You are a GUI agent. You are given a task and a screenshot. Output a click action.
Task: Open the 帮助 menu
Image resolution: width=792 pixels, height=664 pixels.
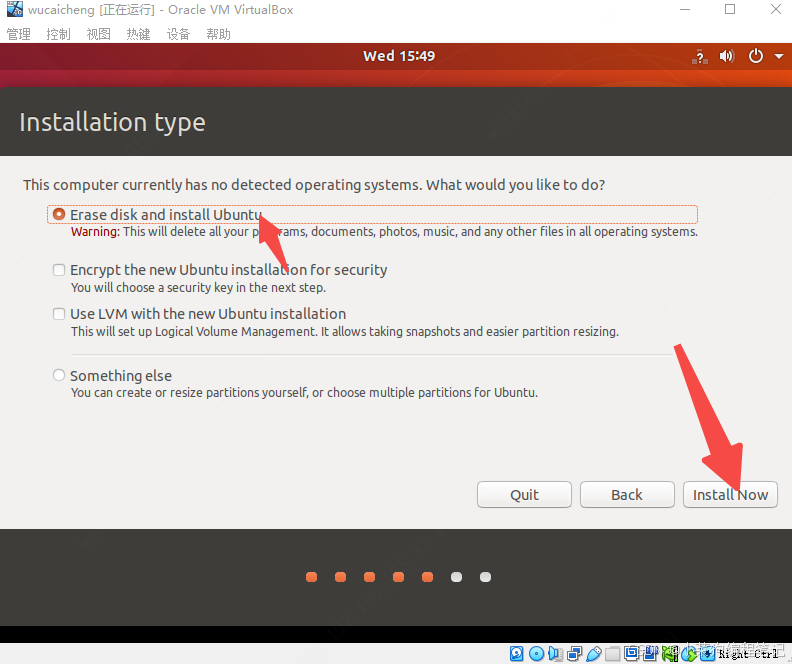point(219,34)
